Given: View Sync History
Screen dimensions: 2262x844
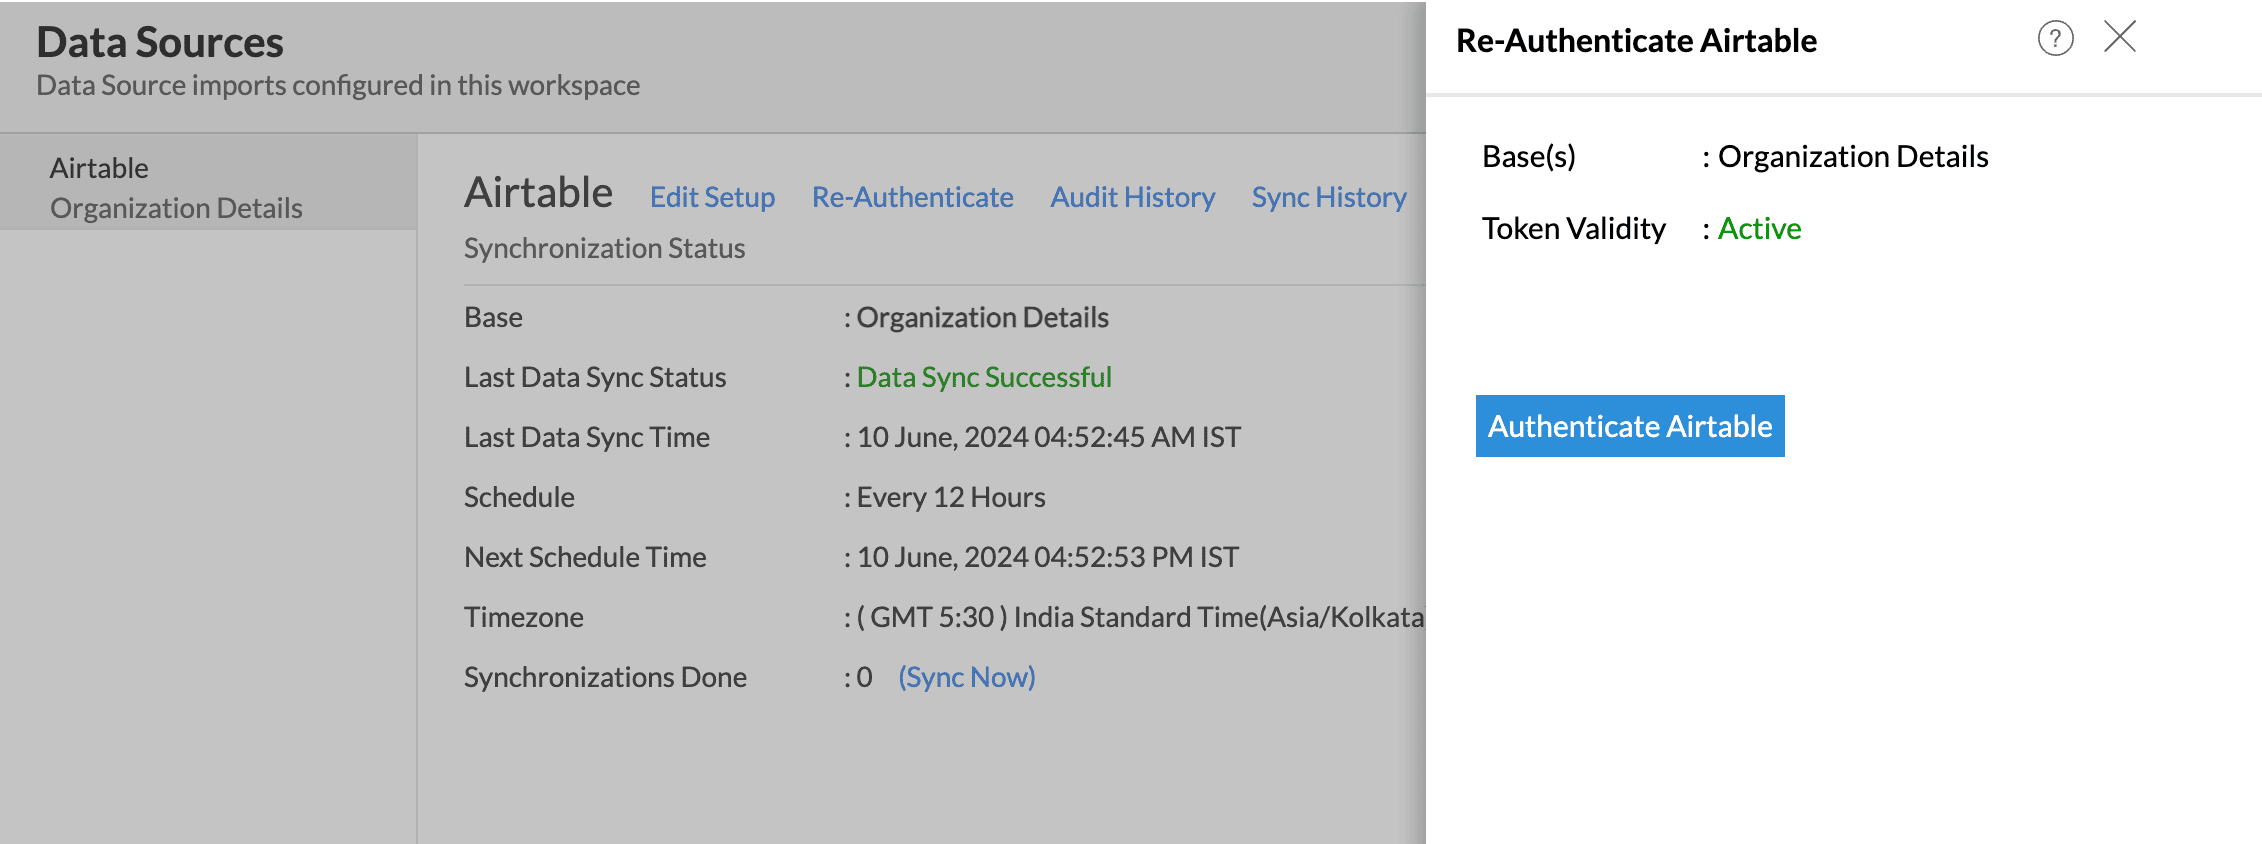Looking at the screenshot, I should [x=1329, y=197].
